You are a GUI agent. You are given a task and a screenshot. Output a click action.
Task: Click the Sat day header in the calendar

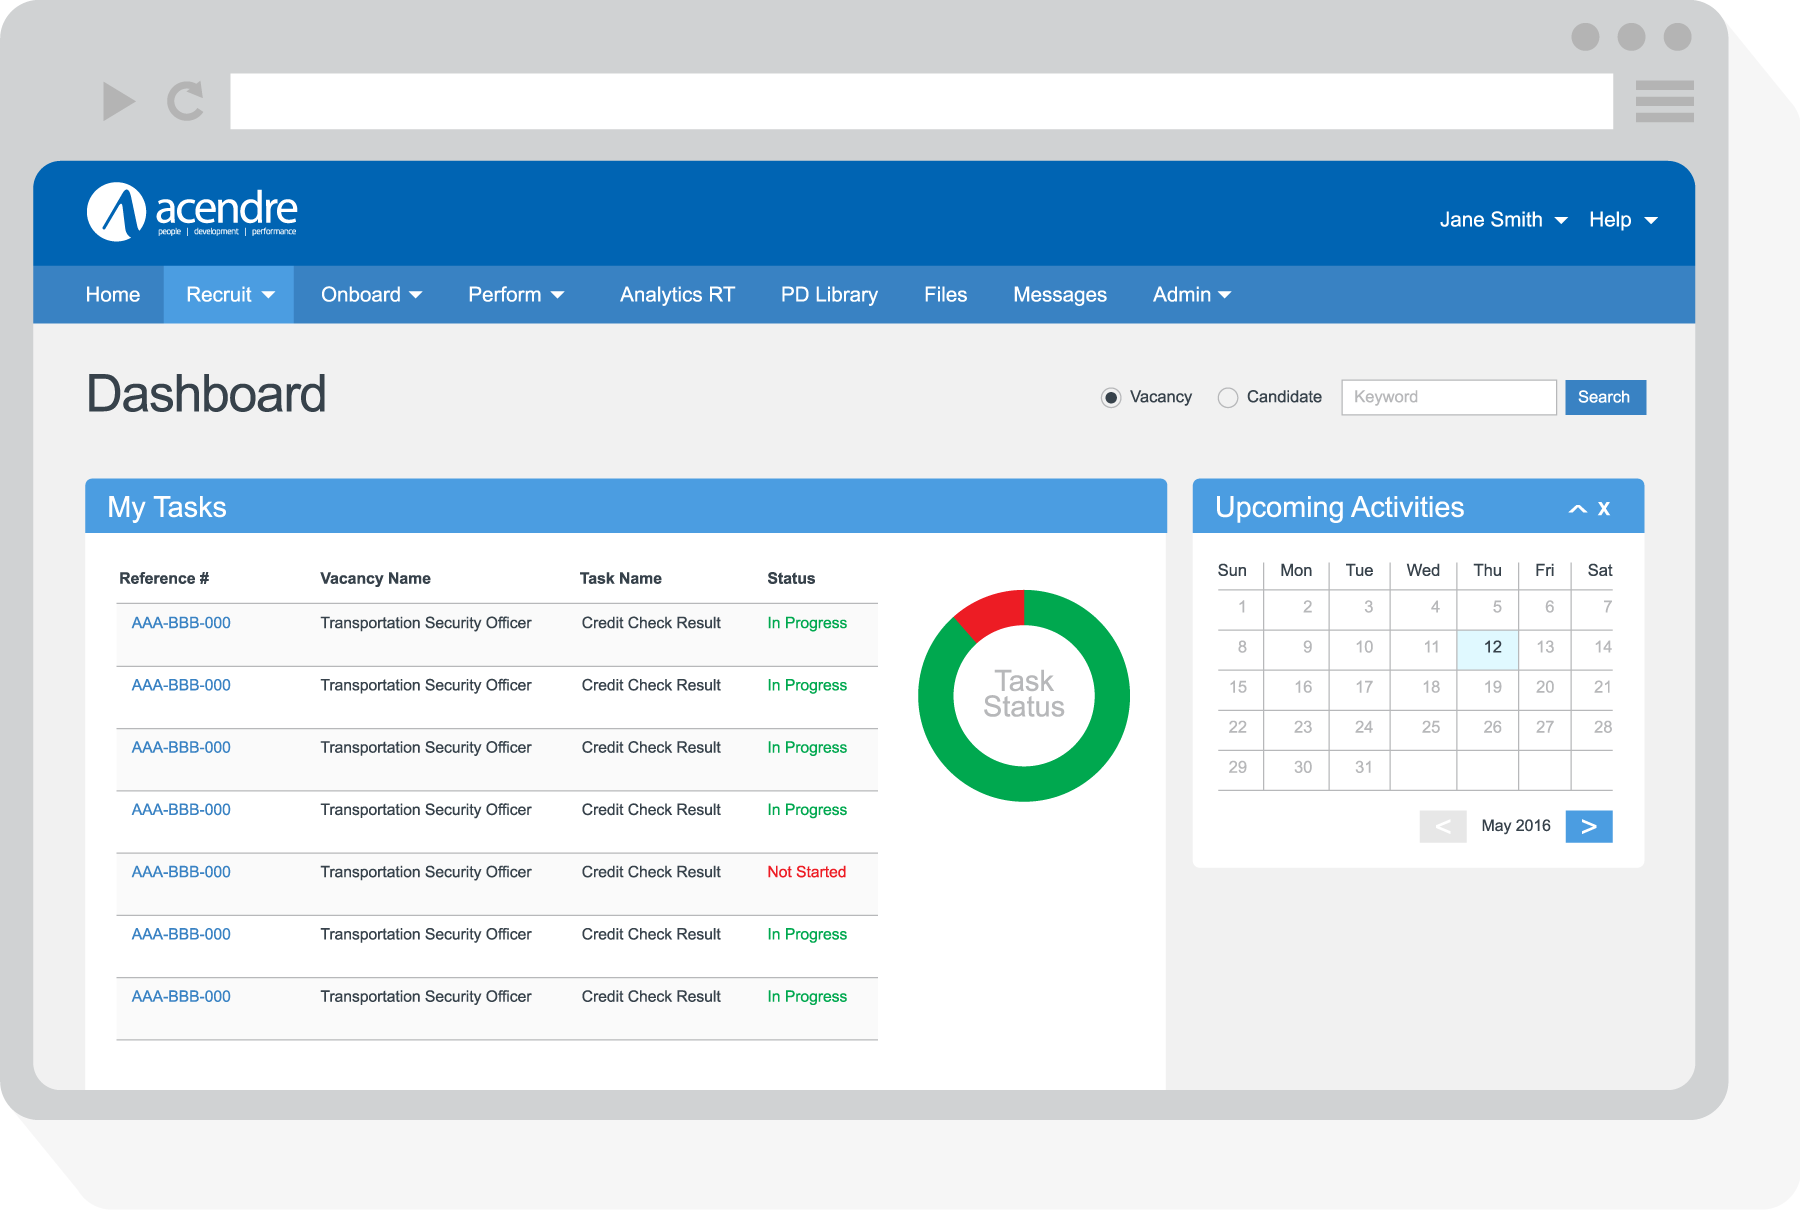(x=1600, y=571)
